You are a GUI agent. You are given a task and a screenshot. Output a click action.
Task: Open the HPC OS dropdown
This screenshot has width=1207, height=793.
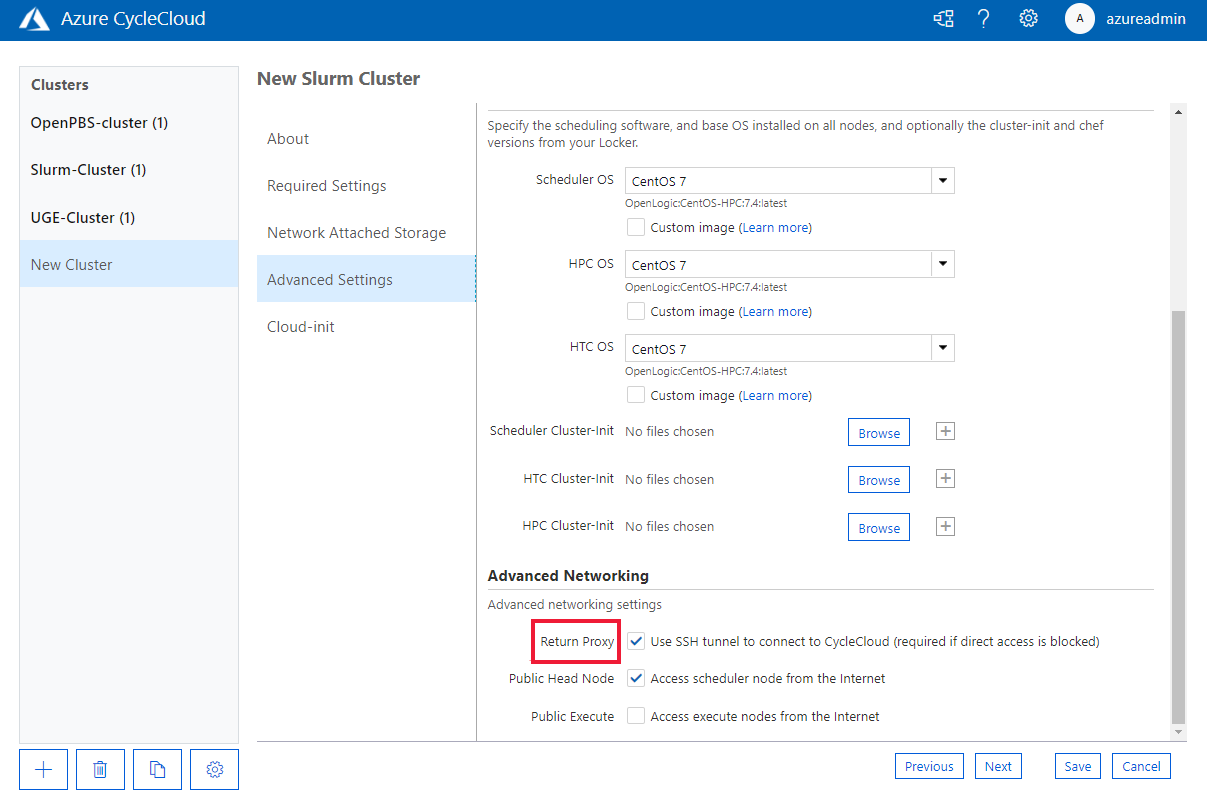pyautogui.click(x=941, y=264)
